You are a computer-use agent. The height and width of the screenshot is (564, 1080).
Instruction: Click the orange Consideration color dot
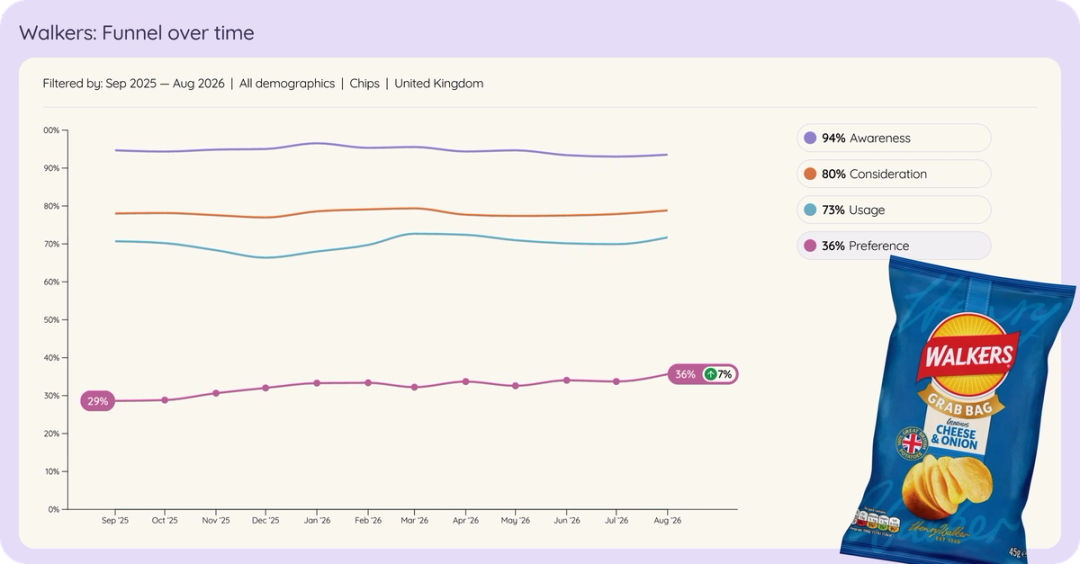point(810,174)
